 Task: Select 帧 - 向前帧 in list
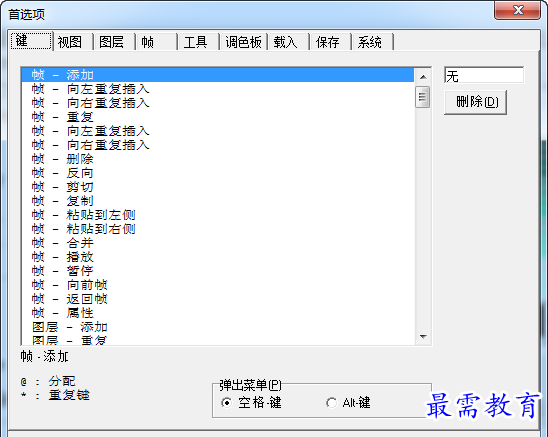tap(218, 285)
